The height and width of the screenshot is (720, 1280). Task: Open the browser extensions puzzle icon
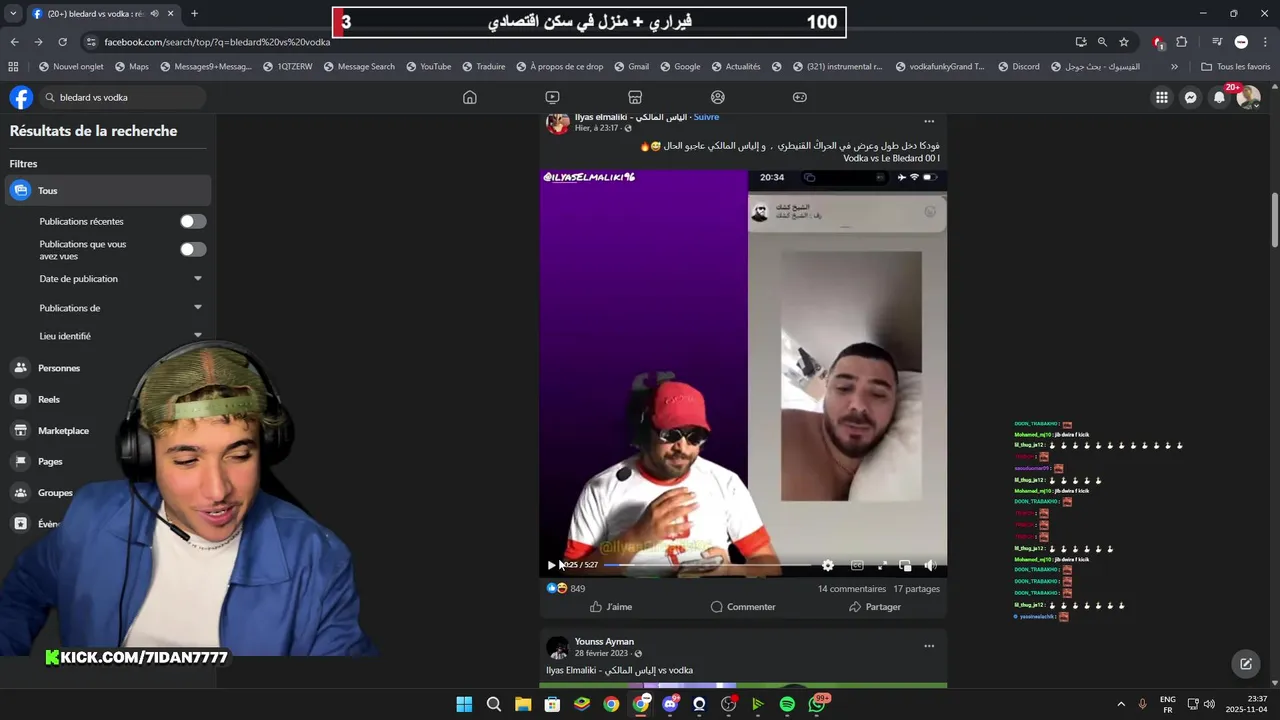(x=1181, y=42)
